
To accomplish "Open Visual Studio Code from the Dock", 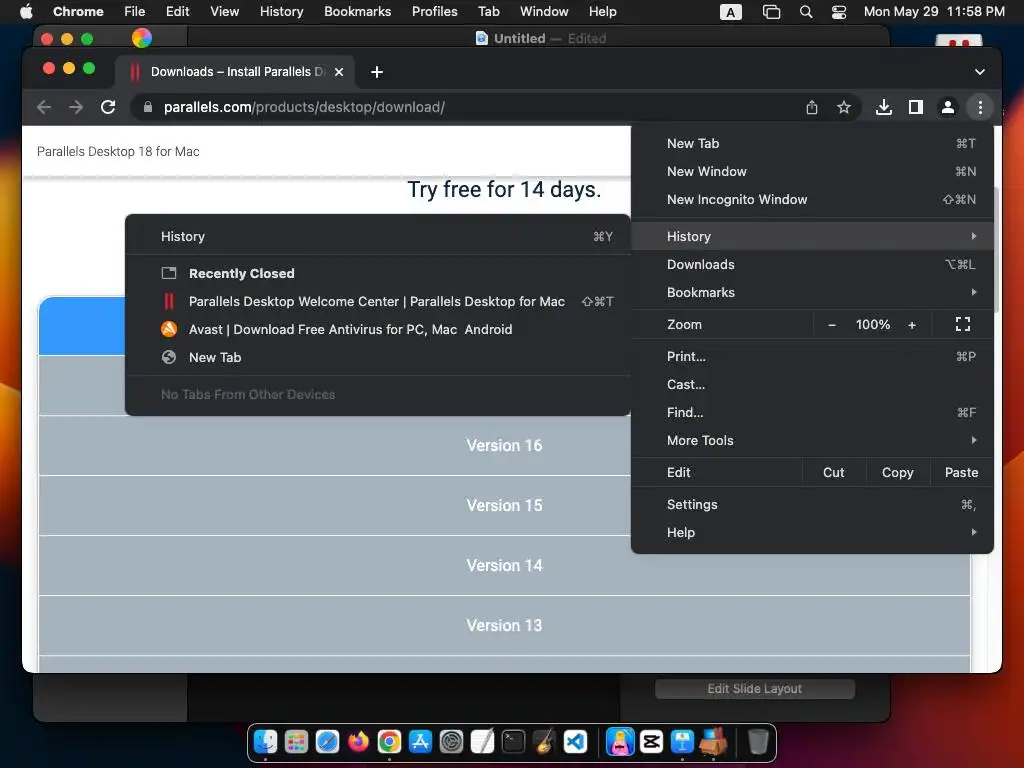I will click(x=575, y=742).
